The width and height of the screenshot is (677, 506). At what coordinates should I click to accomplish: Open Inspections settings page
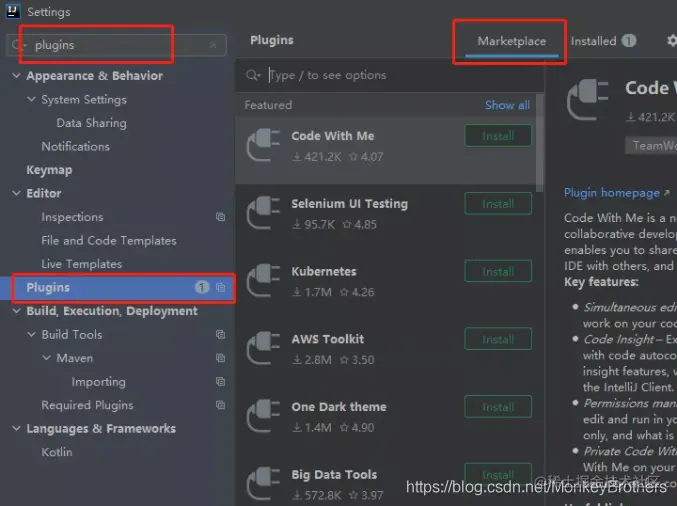tap(72, 217)
